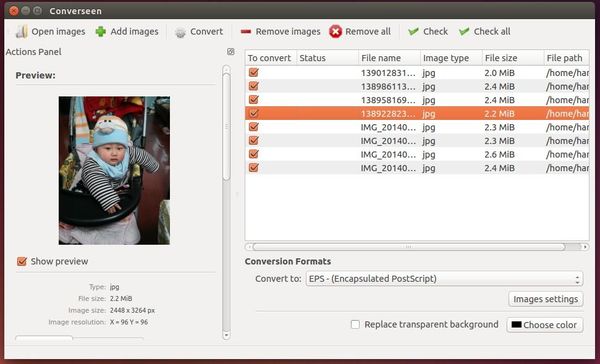Disable the Show preview checkbox

[22, 261]
